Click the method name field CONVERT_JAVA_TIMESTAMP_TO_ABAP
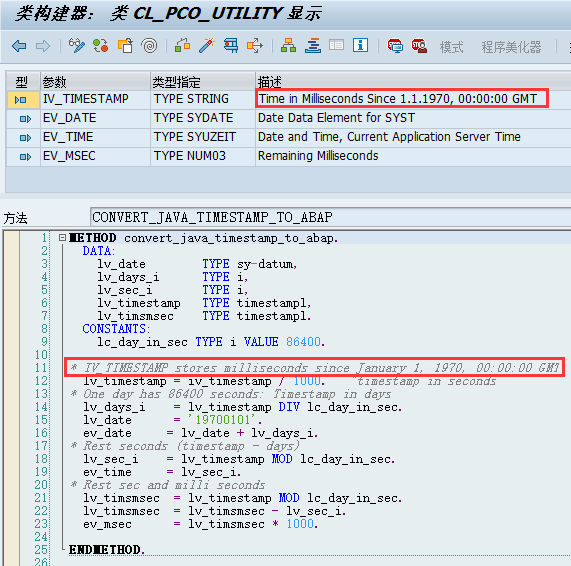571x566 pixels. (x=330, y=217)
